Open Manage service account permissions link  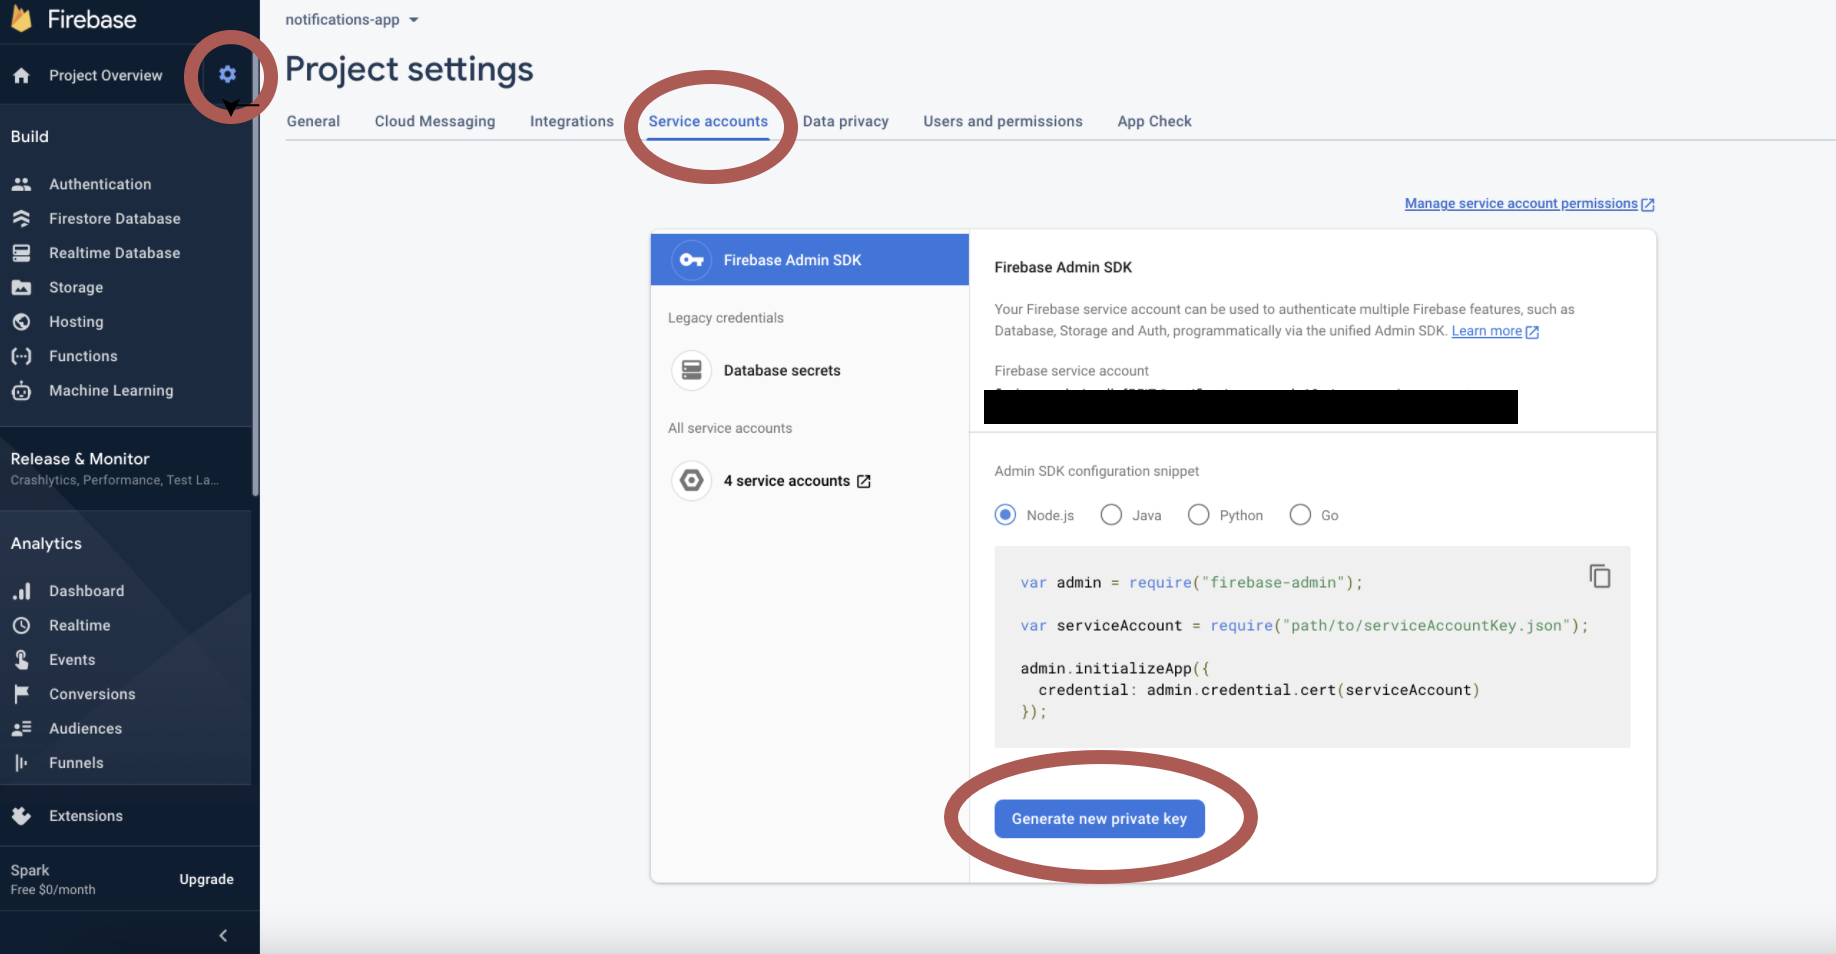(x=1520, y=204)
